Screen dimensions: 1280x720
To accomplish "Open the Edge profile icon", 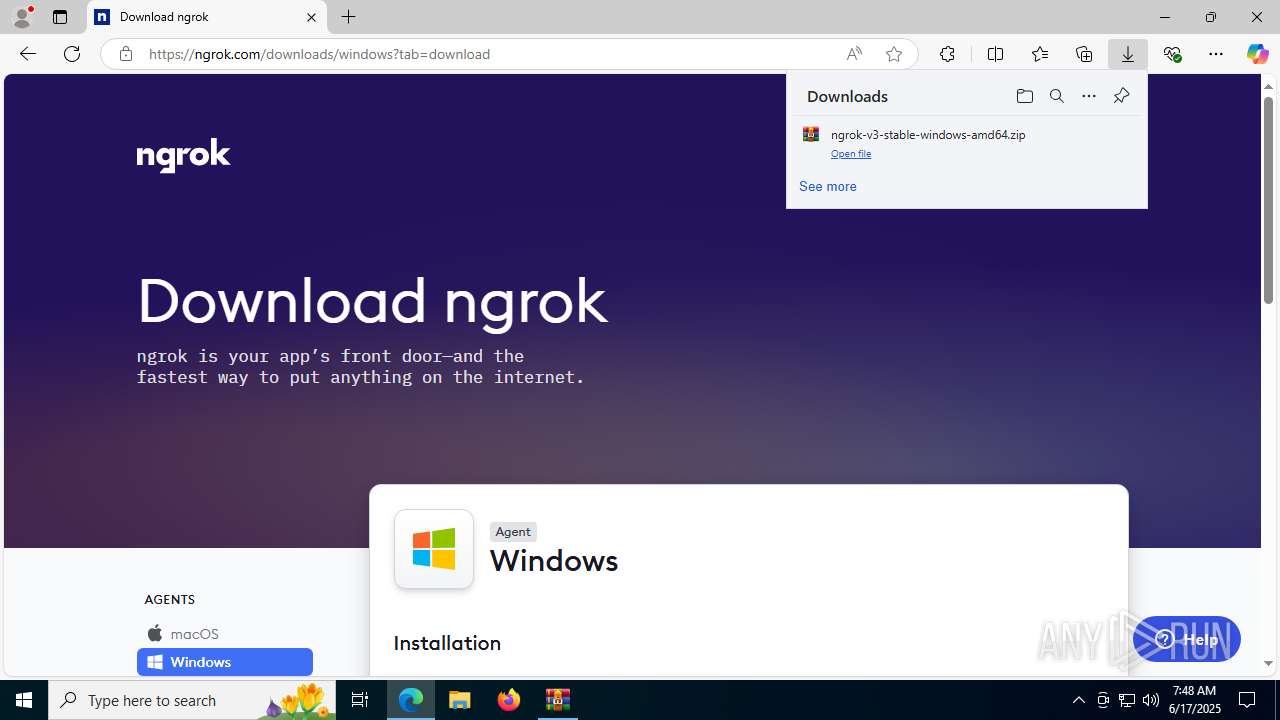I will [22, 17].
